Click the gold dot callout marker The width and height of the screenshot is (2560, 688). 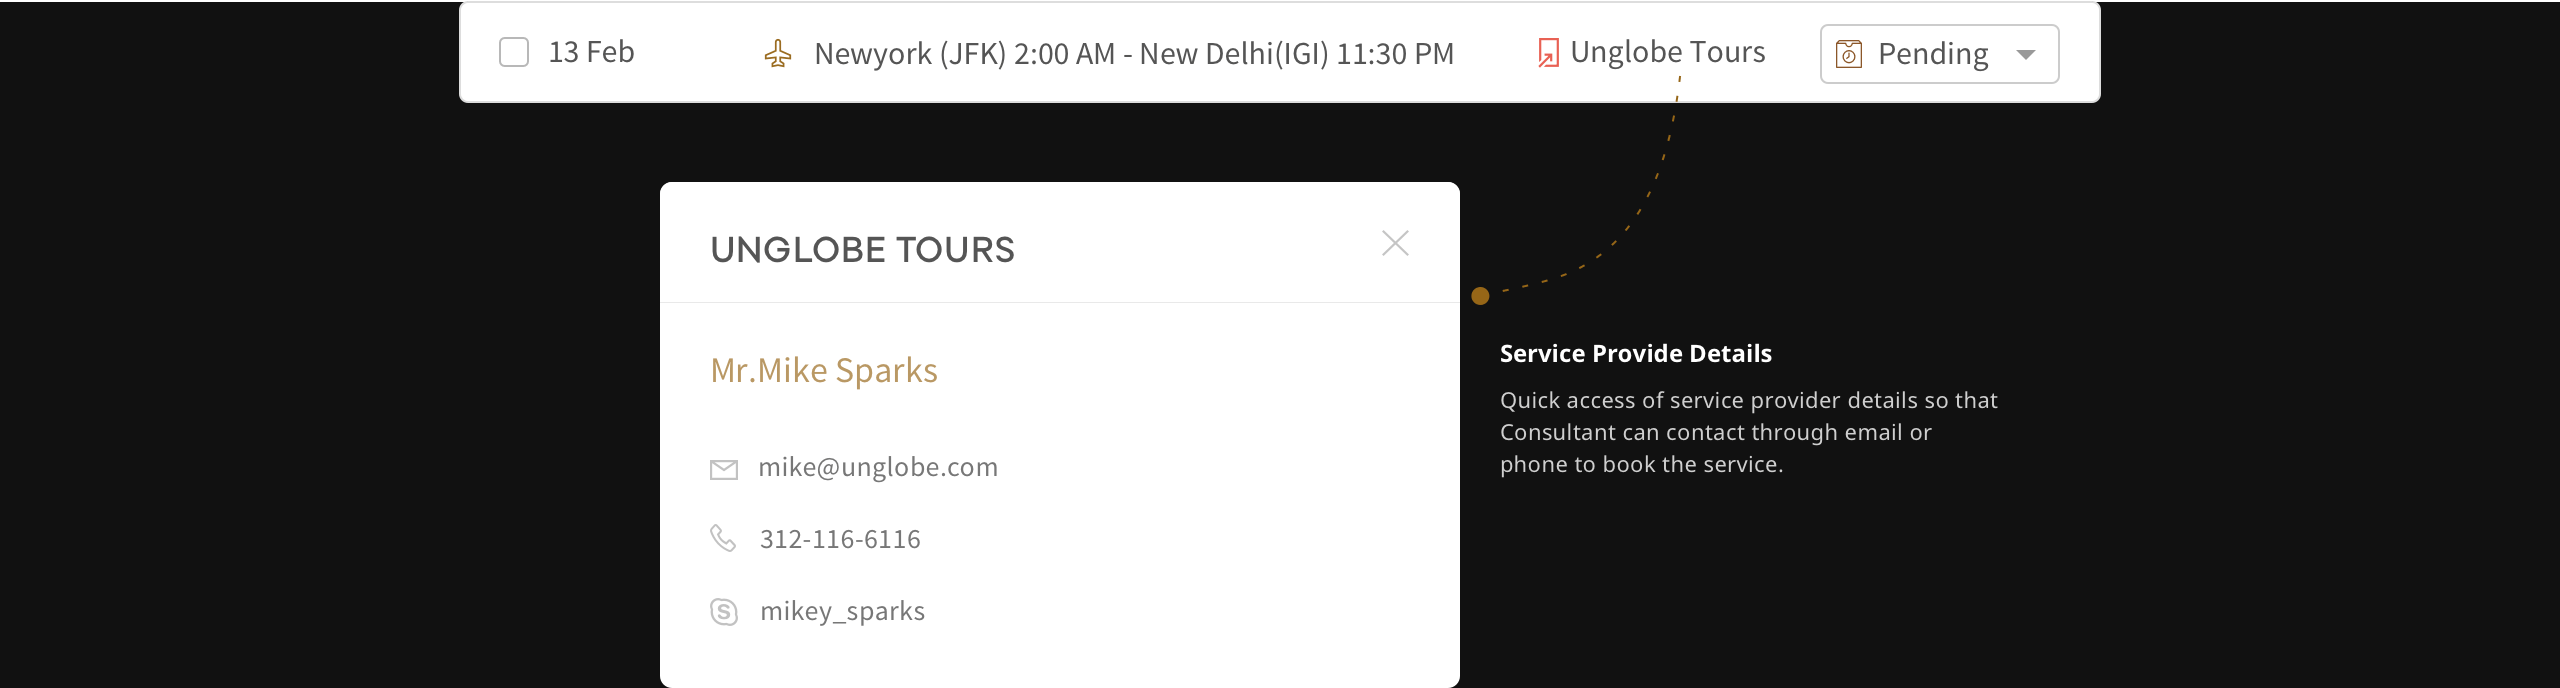(x=1481, y=296)
